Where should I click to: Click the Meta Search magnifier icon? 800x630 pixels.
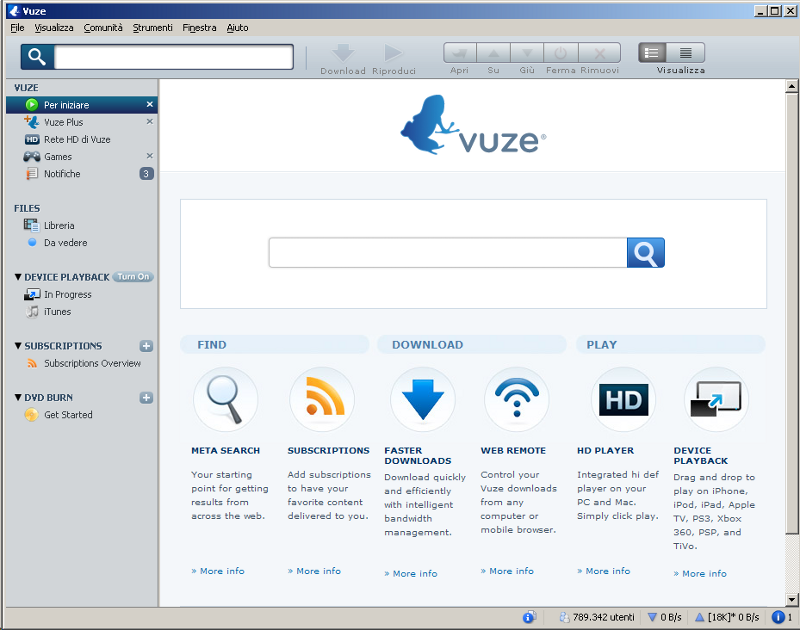click(x=225, y=399)
